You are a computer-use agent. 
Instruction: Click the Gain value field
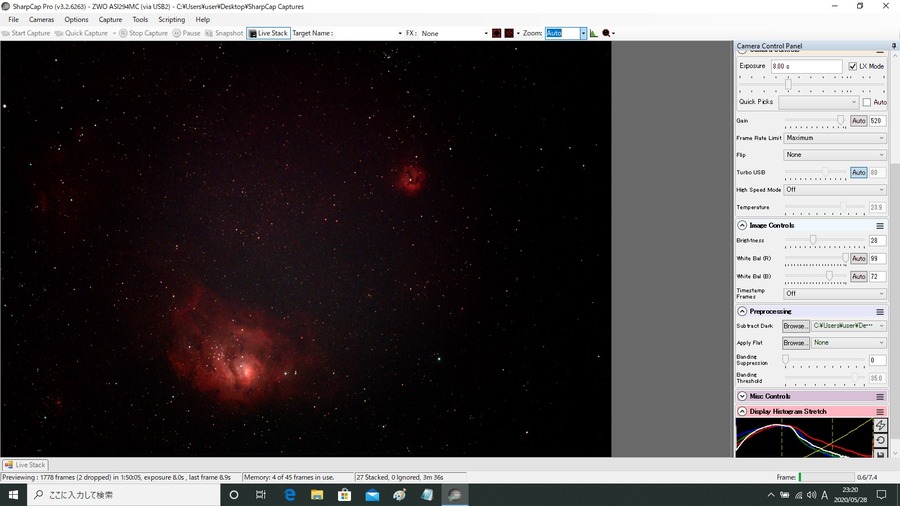[877, 120]
